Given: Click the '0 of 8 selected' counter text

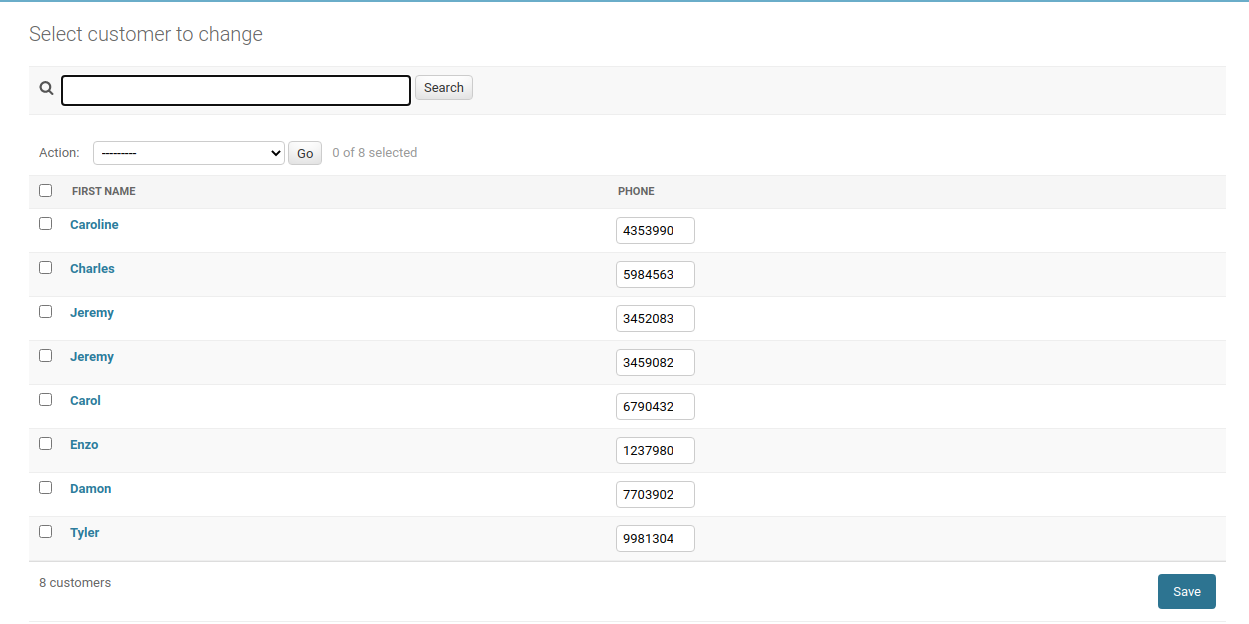Looking at the screenshot, I should coord(375,153).
